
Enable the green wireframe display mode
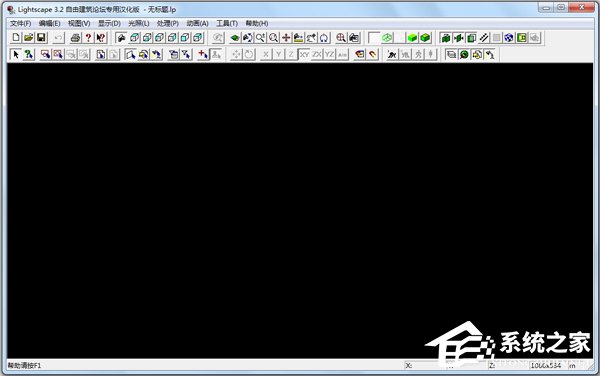click(387, 37)
